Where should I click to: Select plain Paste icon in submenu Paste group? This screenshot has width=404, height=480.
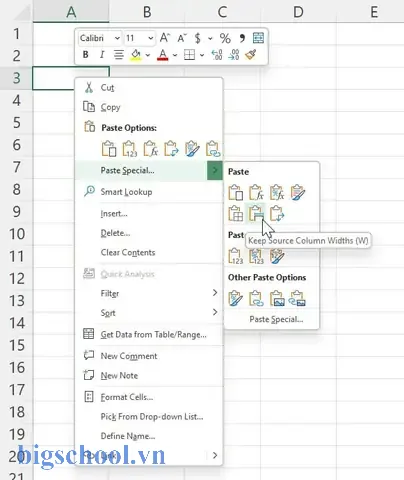pos(236,192)
